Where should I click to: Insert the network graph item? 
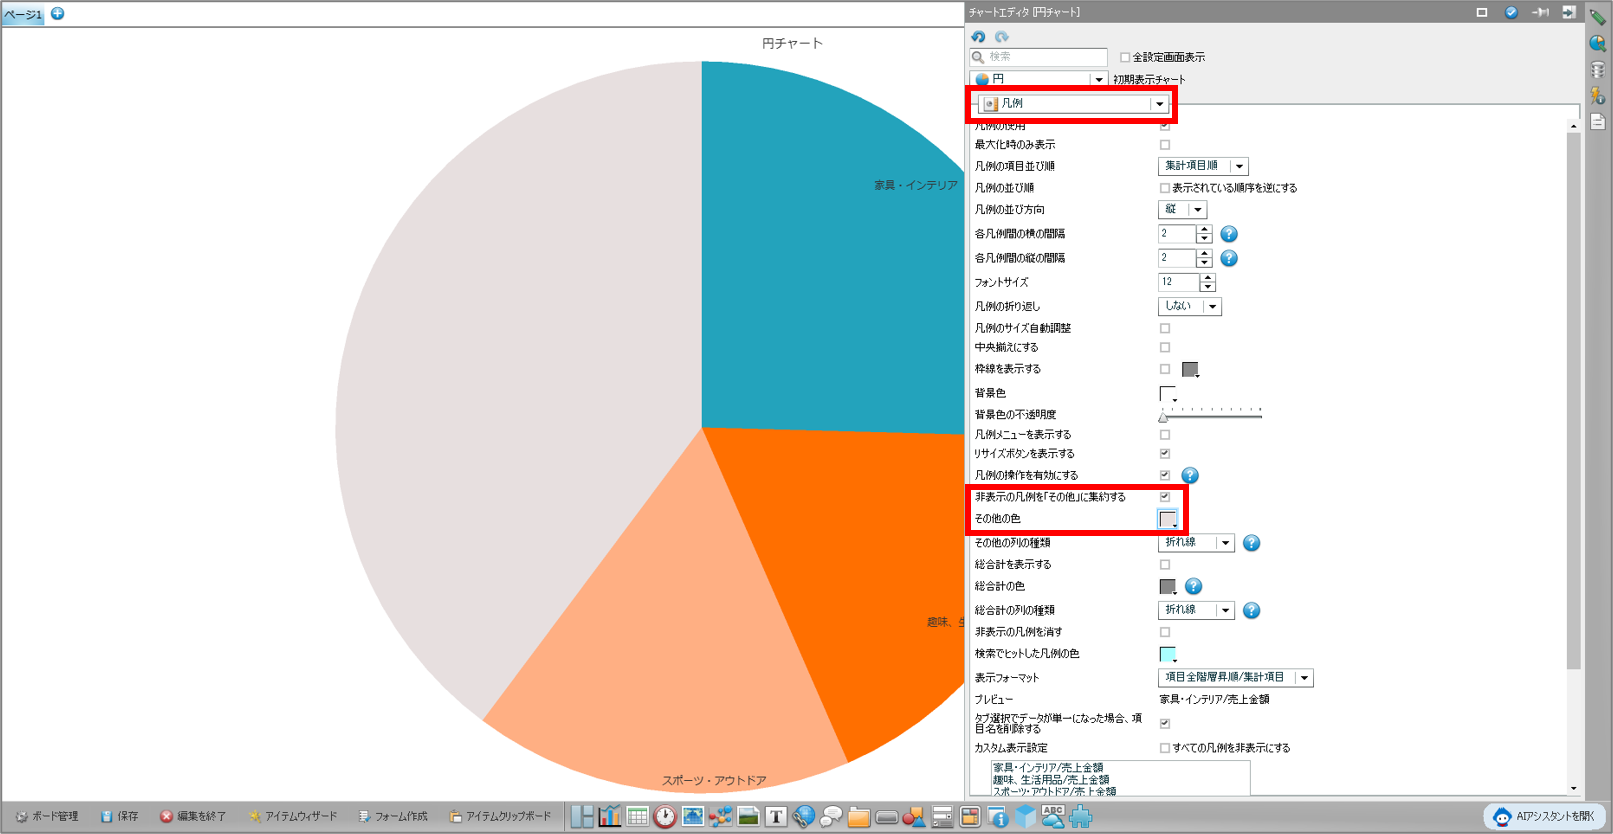(720, 817)
